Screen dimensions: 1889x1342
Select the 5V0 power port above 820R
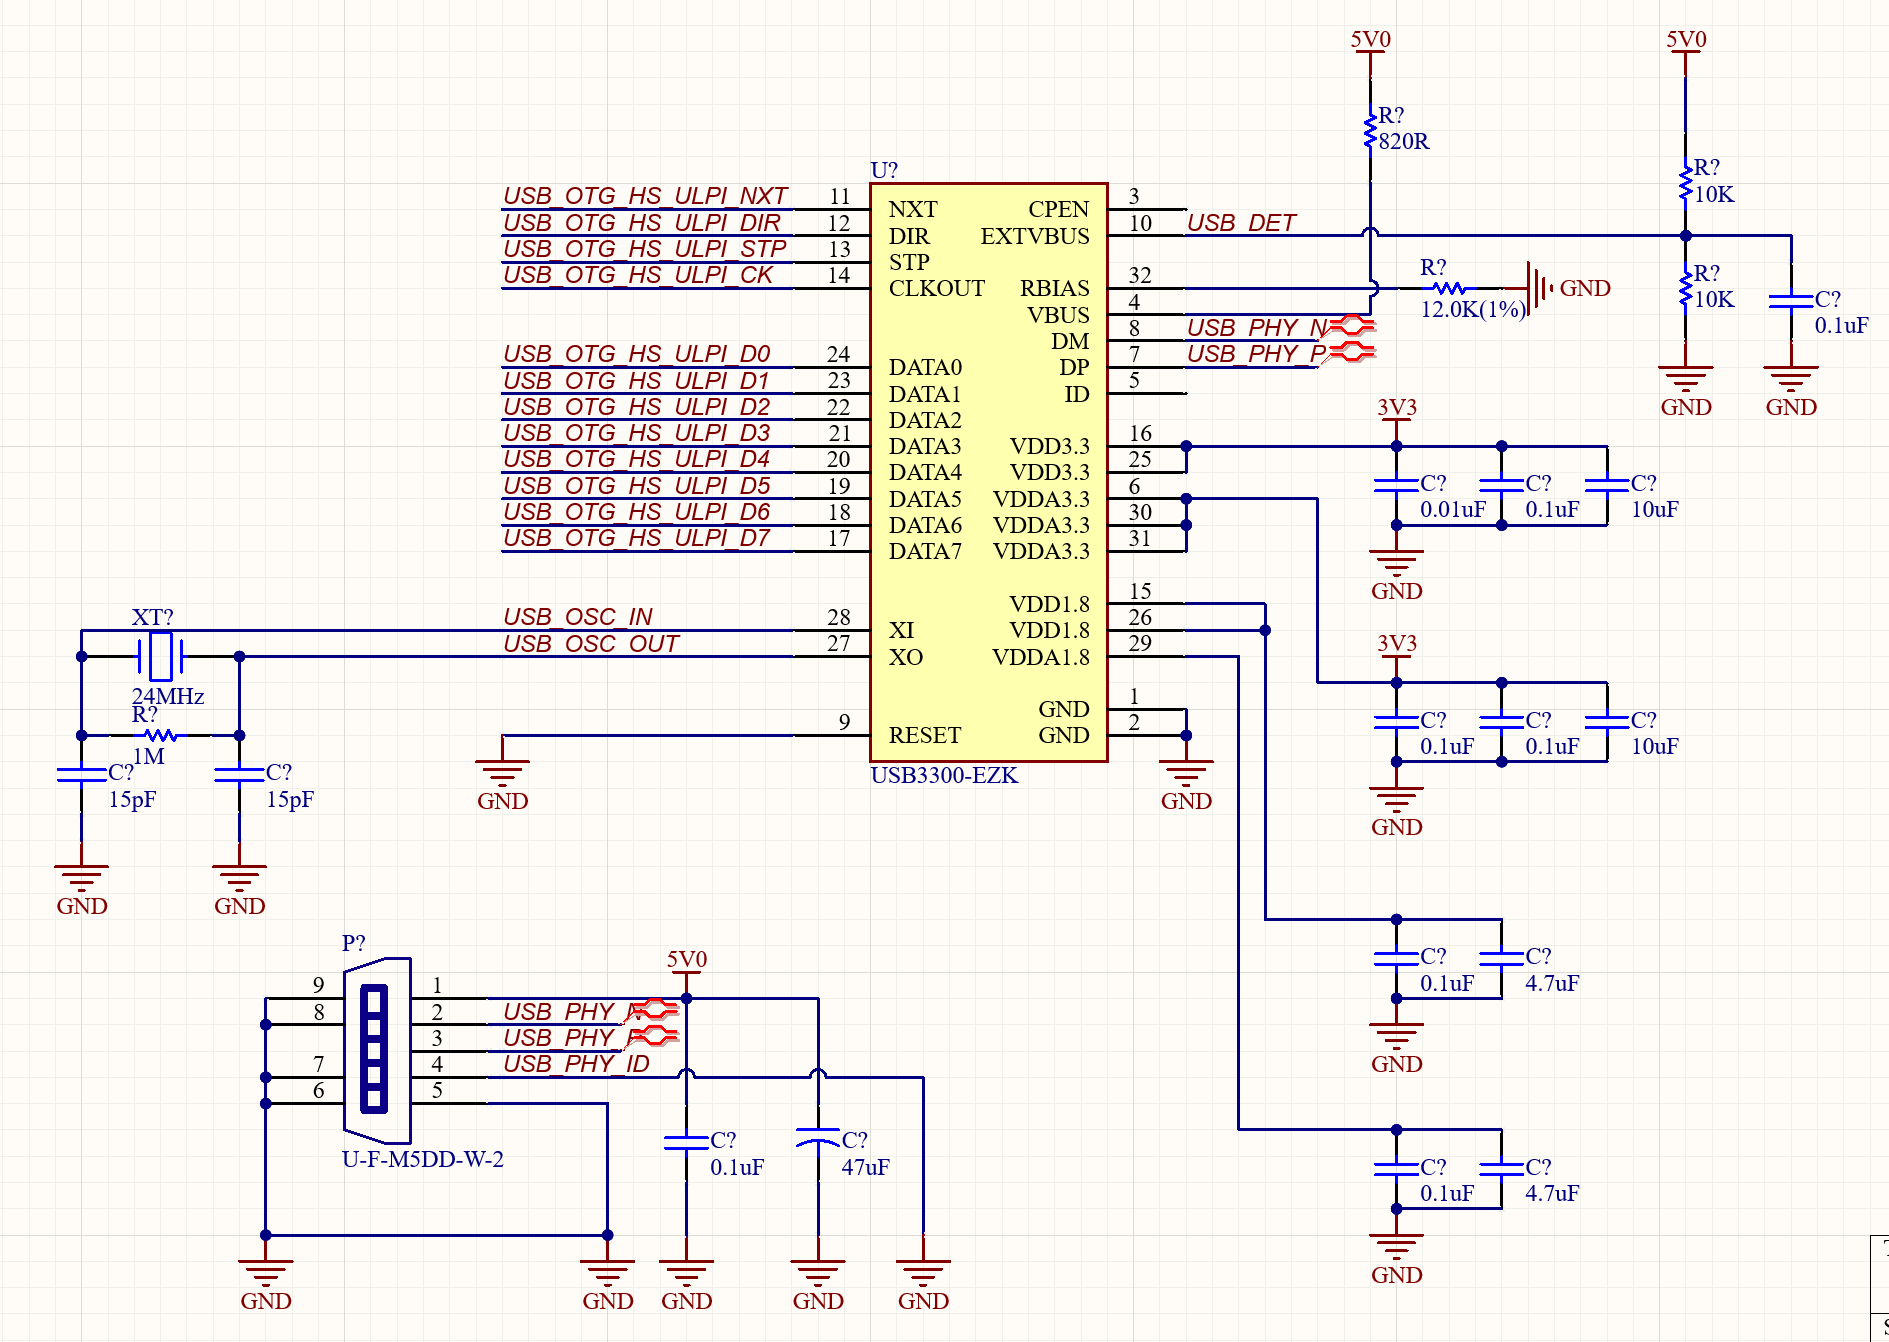click(1370, 42)
